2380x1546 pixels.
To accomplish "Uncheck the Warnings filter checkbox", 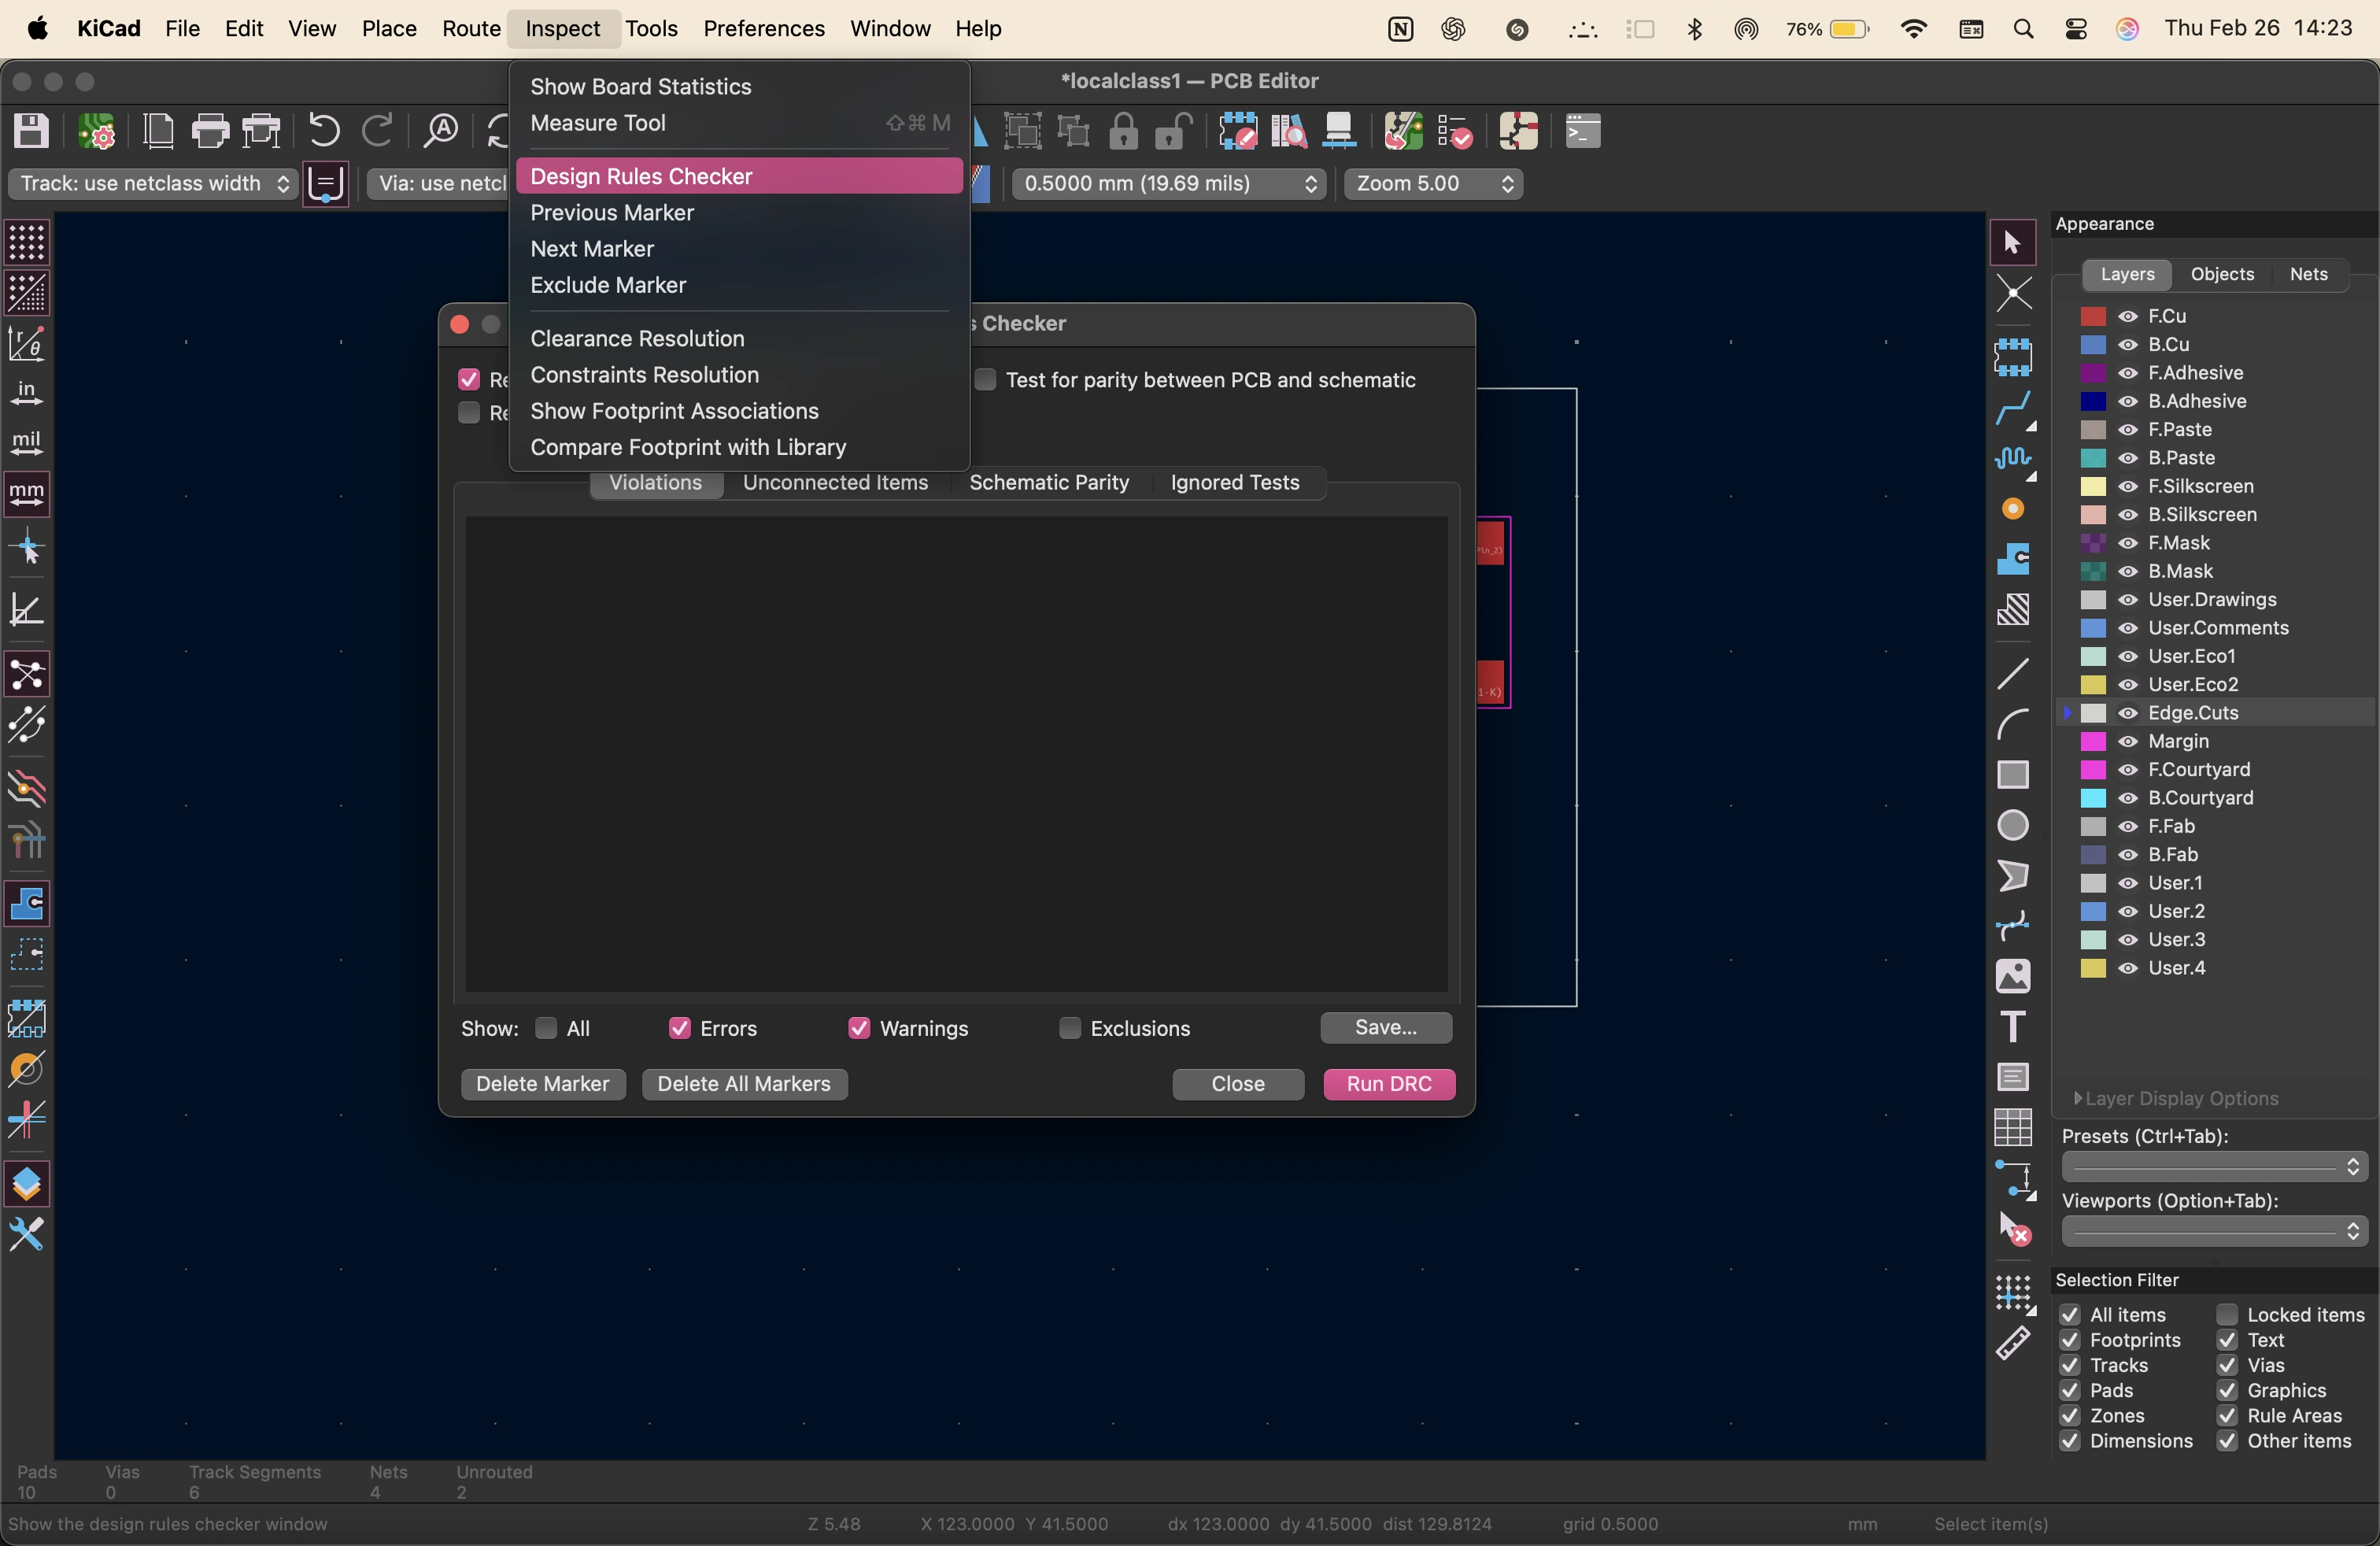I will pos(859,1028).
